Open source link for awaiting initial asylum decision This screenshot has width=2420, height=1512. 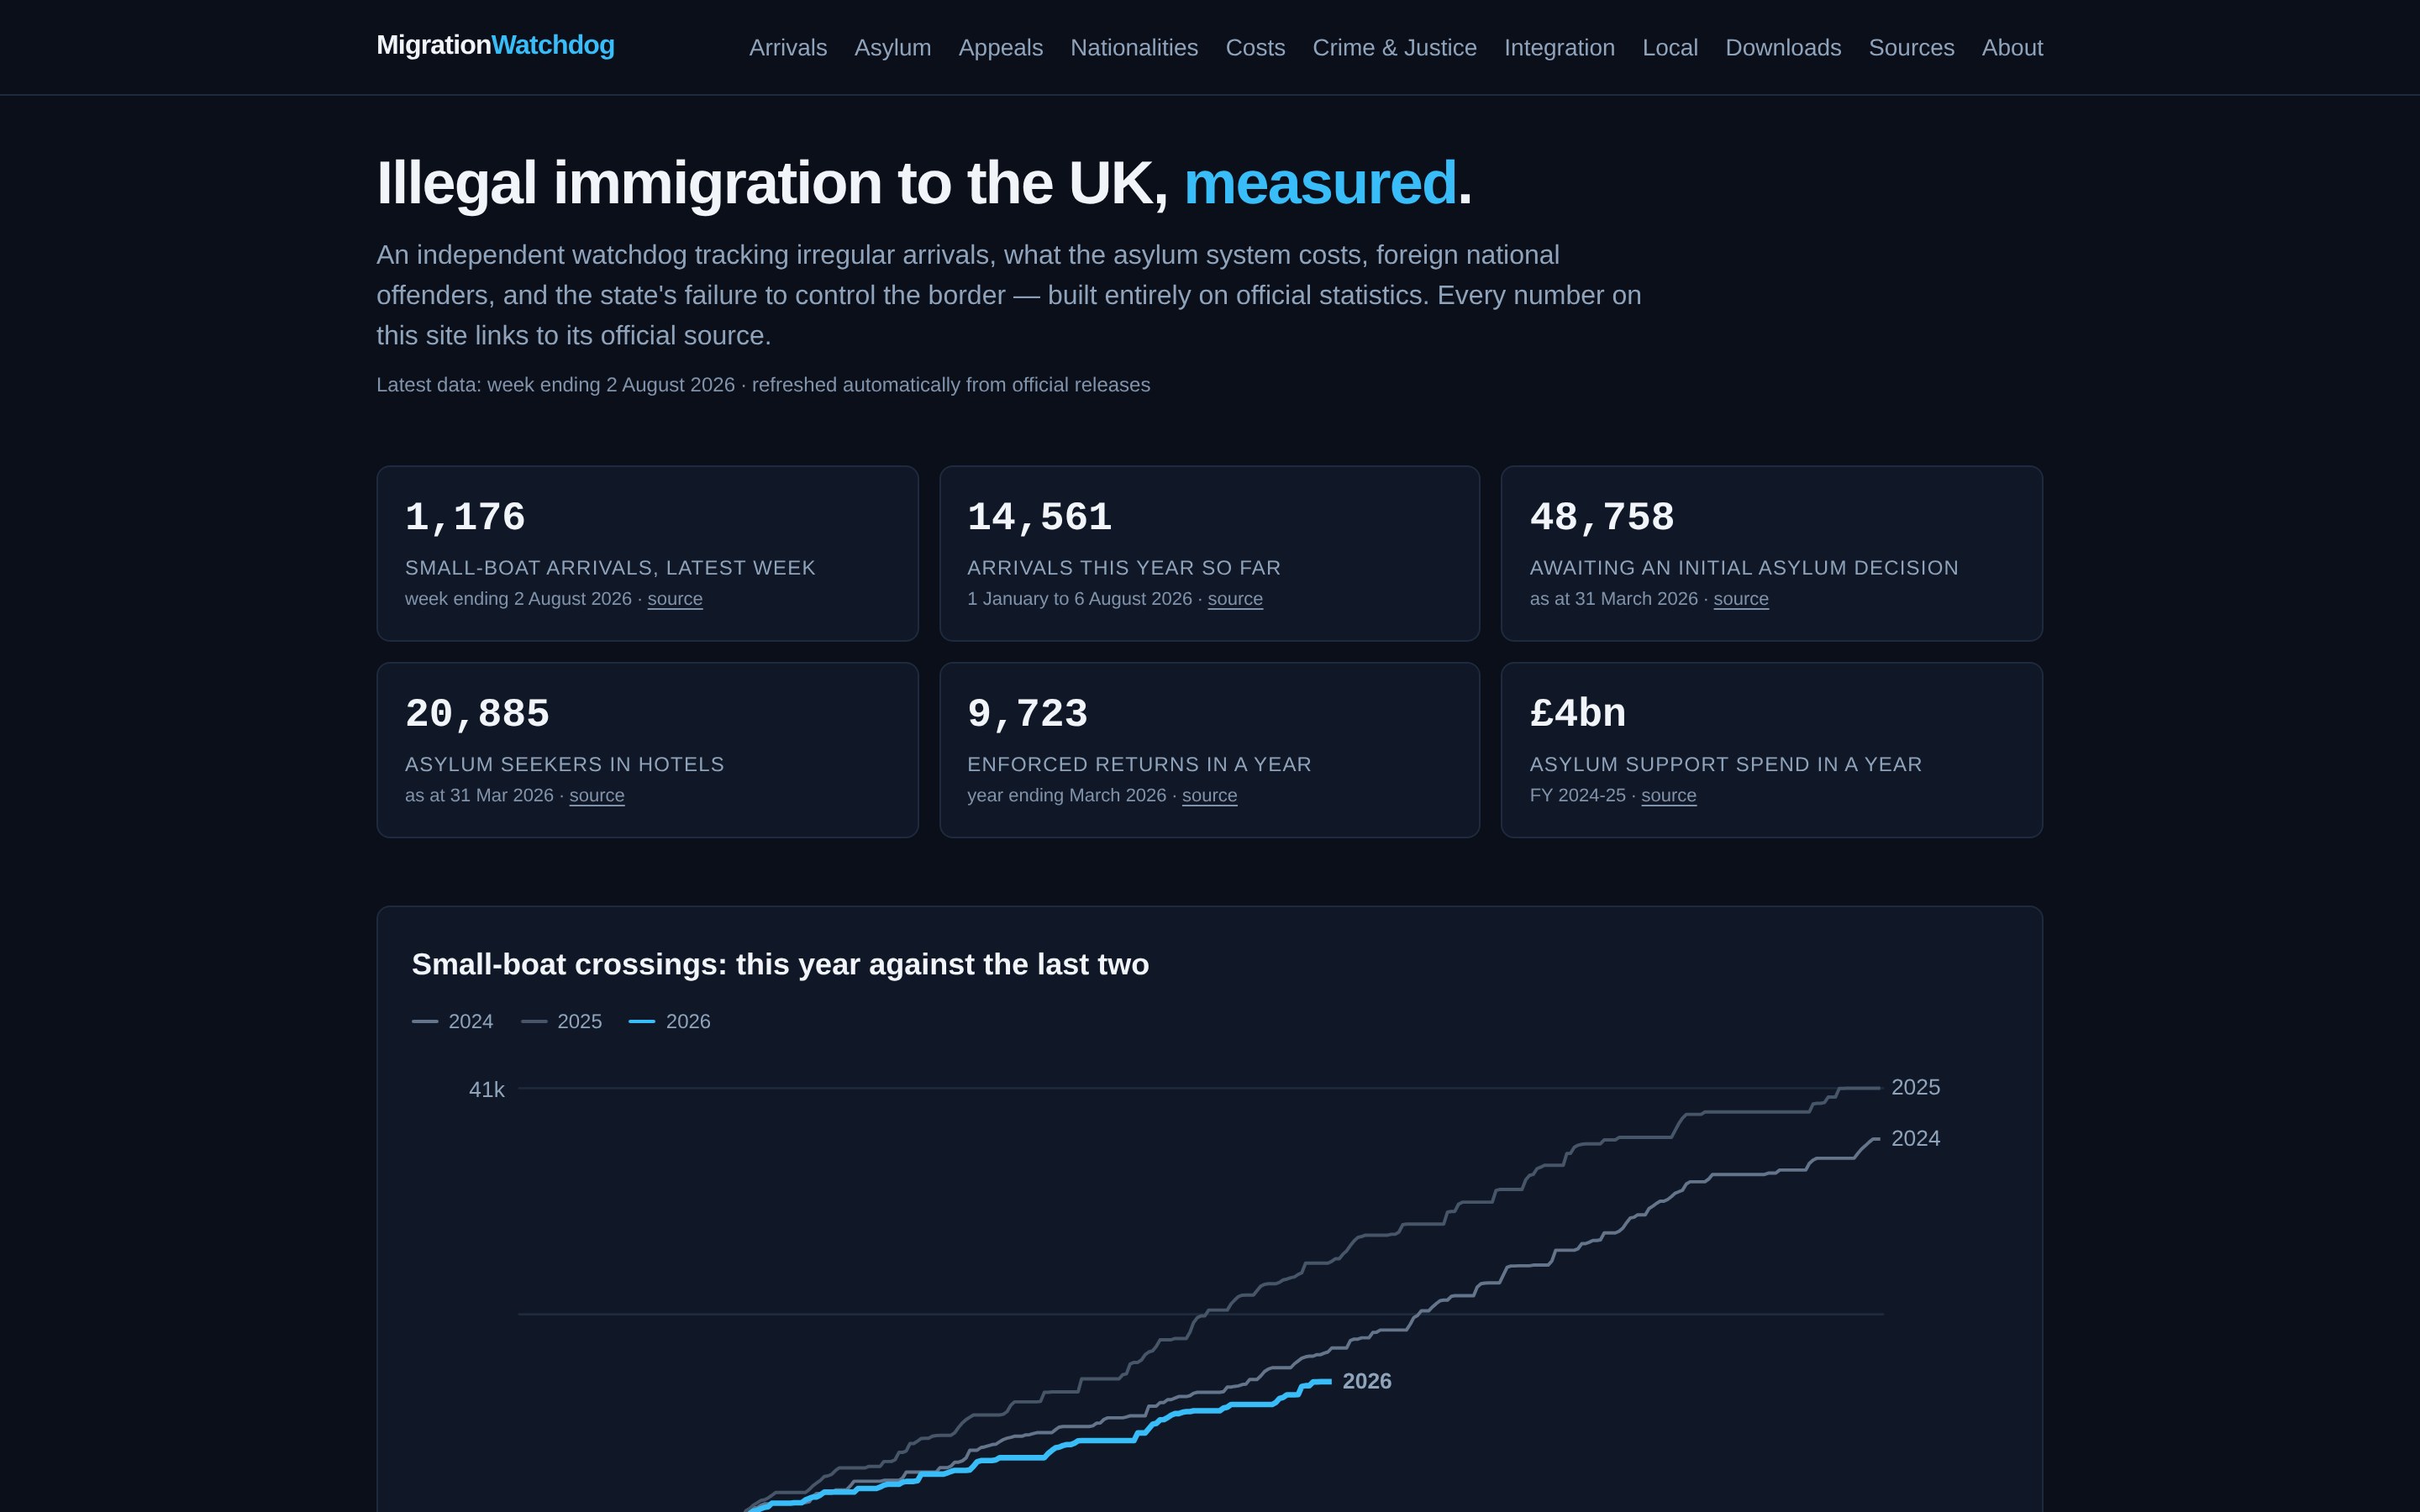(x=1741, y=599)
